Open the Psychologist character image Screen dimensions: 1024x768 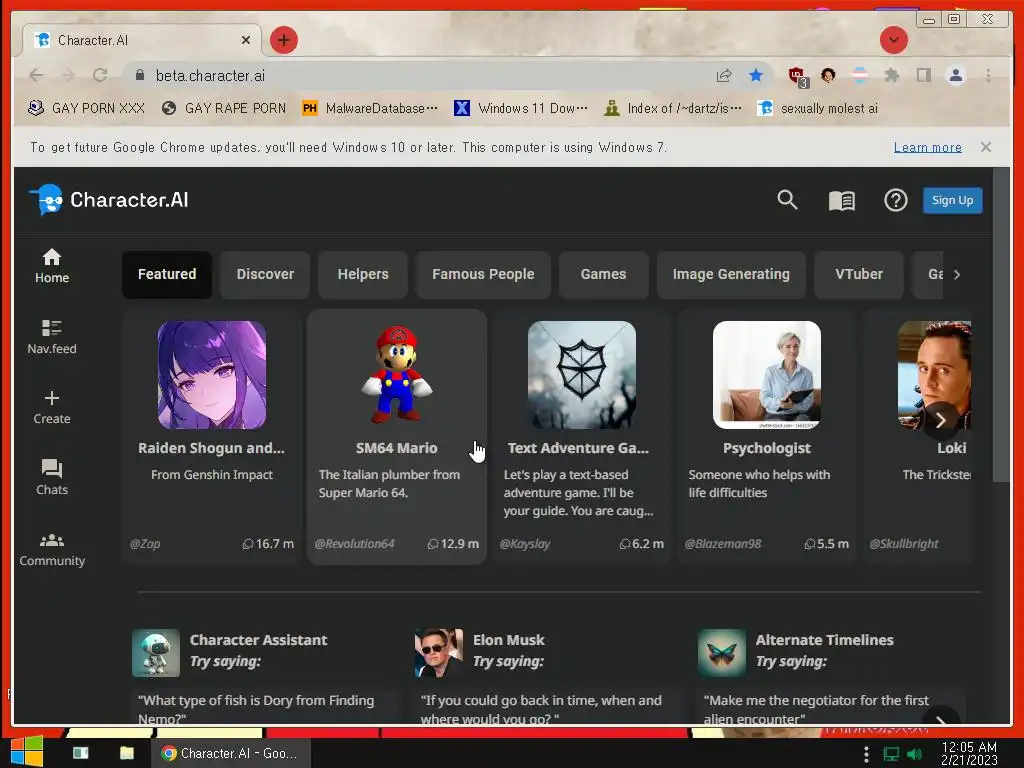click(x=767, y=375)
